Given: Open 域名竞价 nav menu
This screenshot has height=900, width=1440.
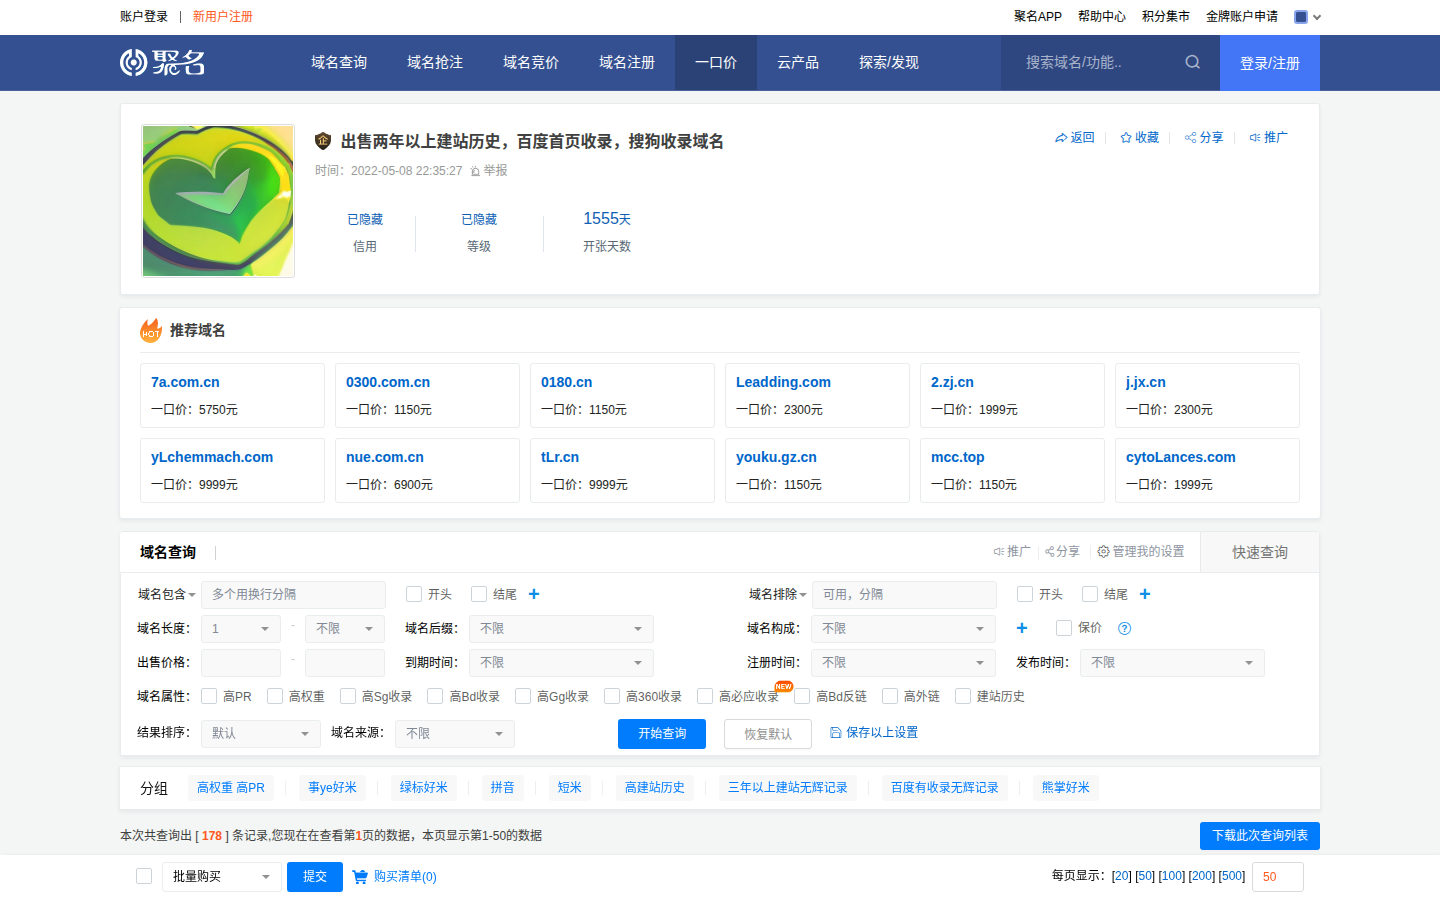Looking at the screenshot, I should pyautogui.click(x=531, y=63).
